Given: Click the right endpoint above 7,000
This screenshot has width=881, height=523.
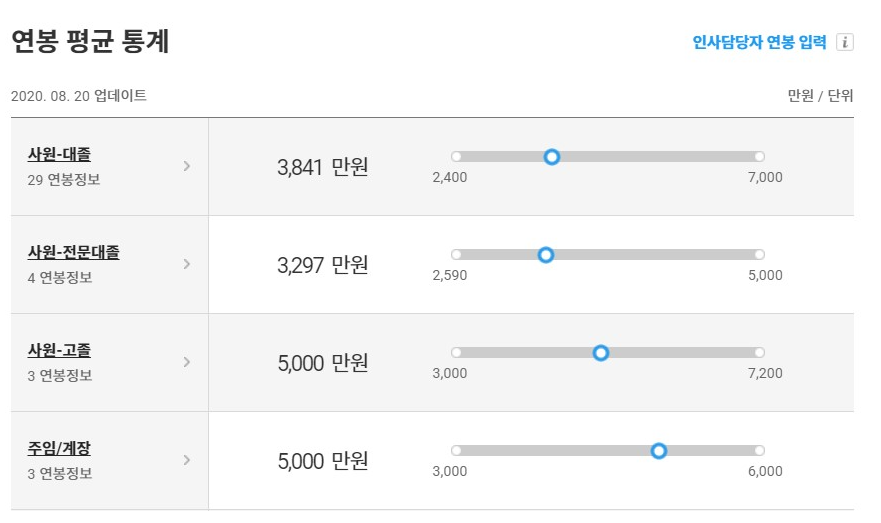Looking at the screenshot, I should click(759, 156).
